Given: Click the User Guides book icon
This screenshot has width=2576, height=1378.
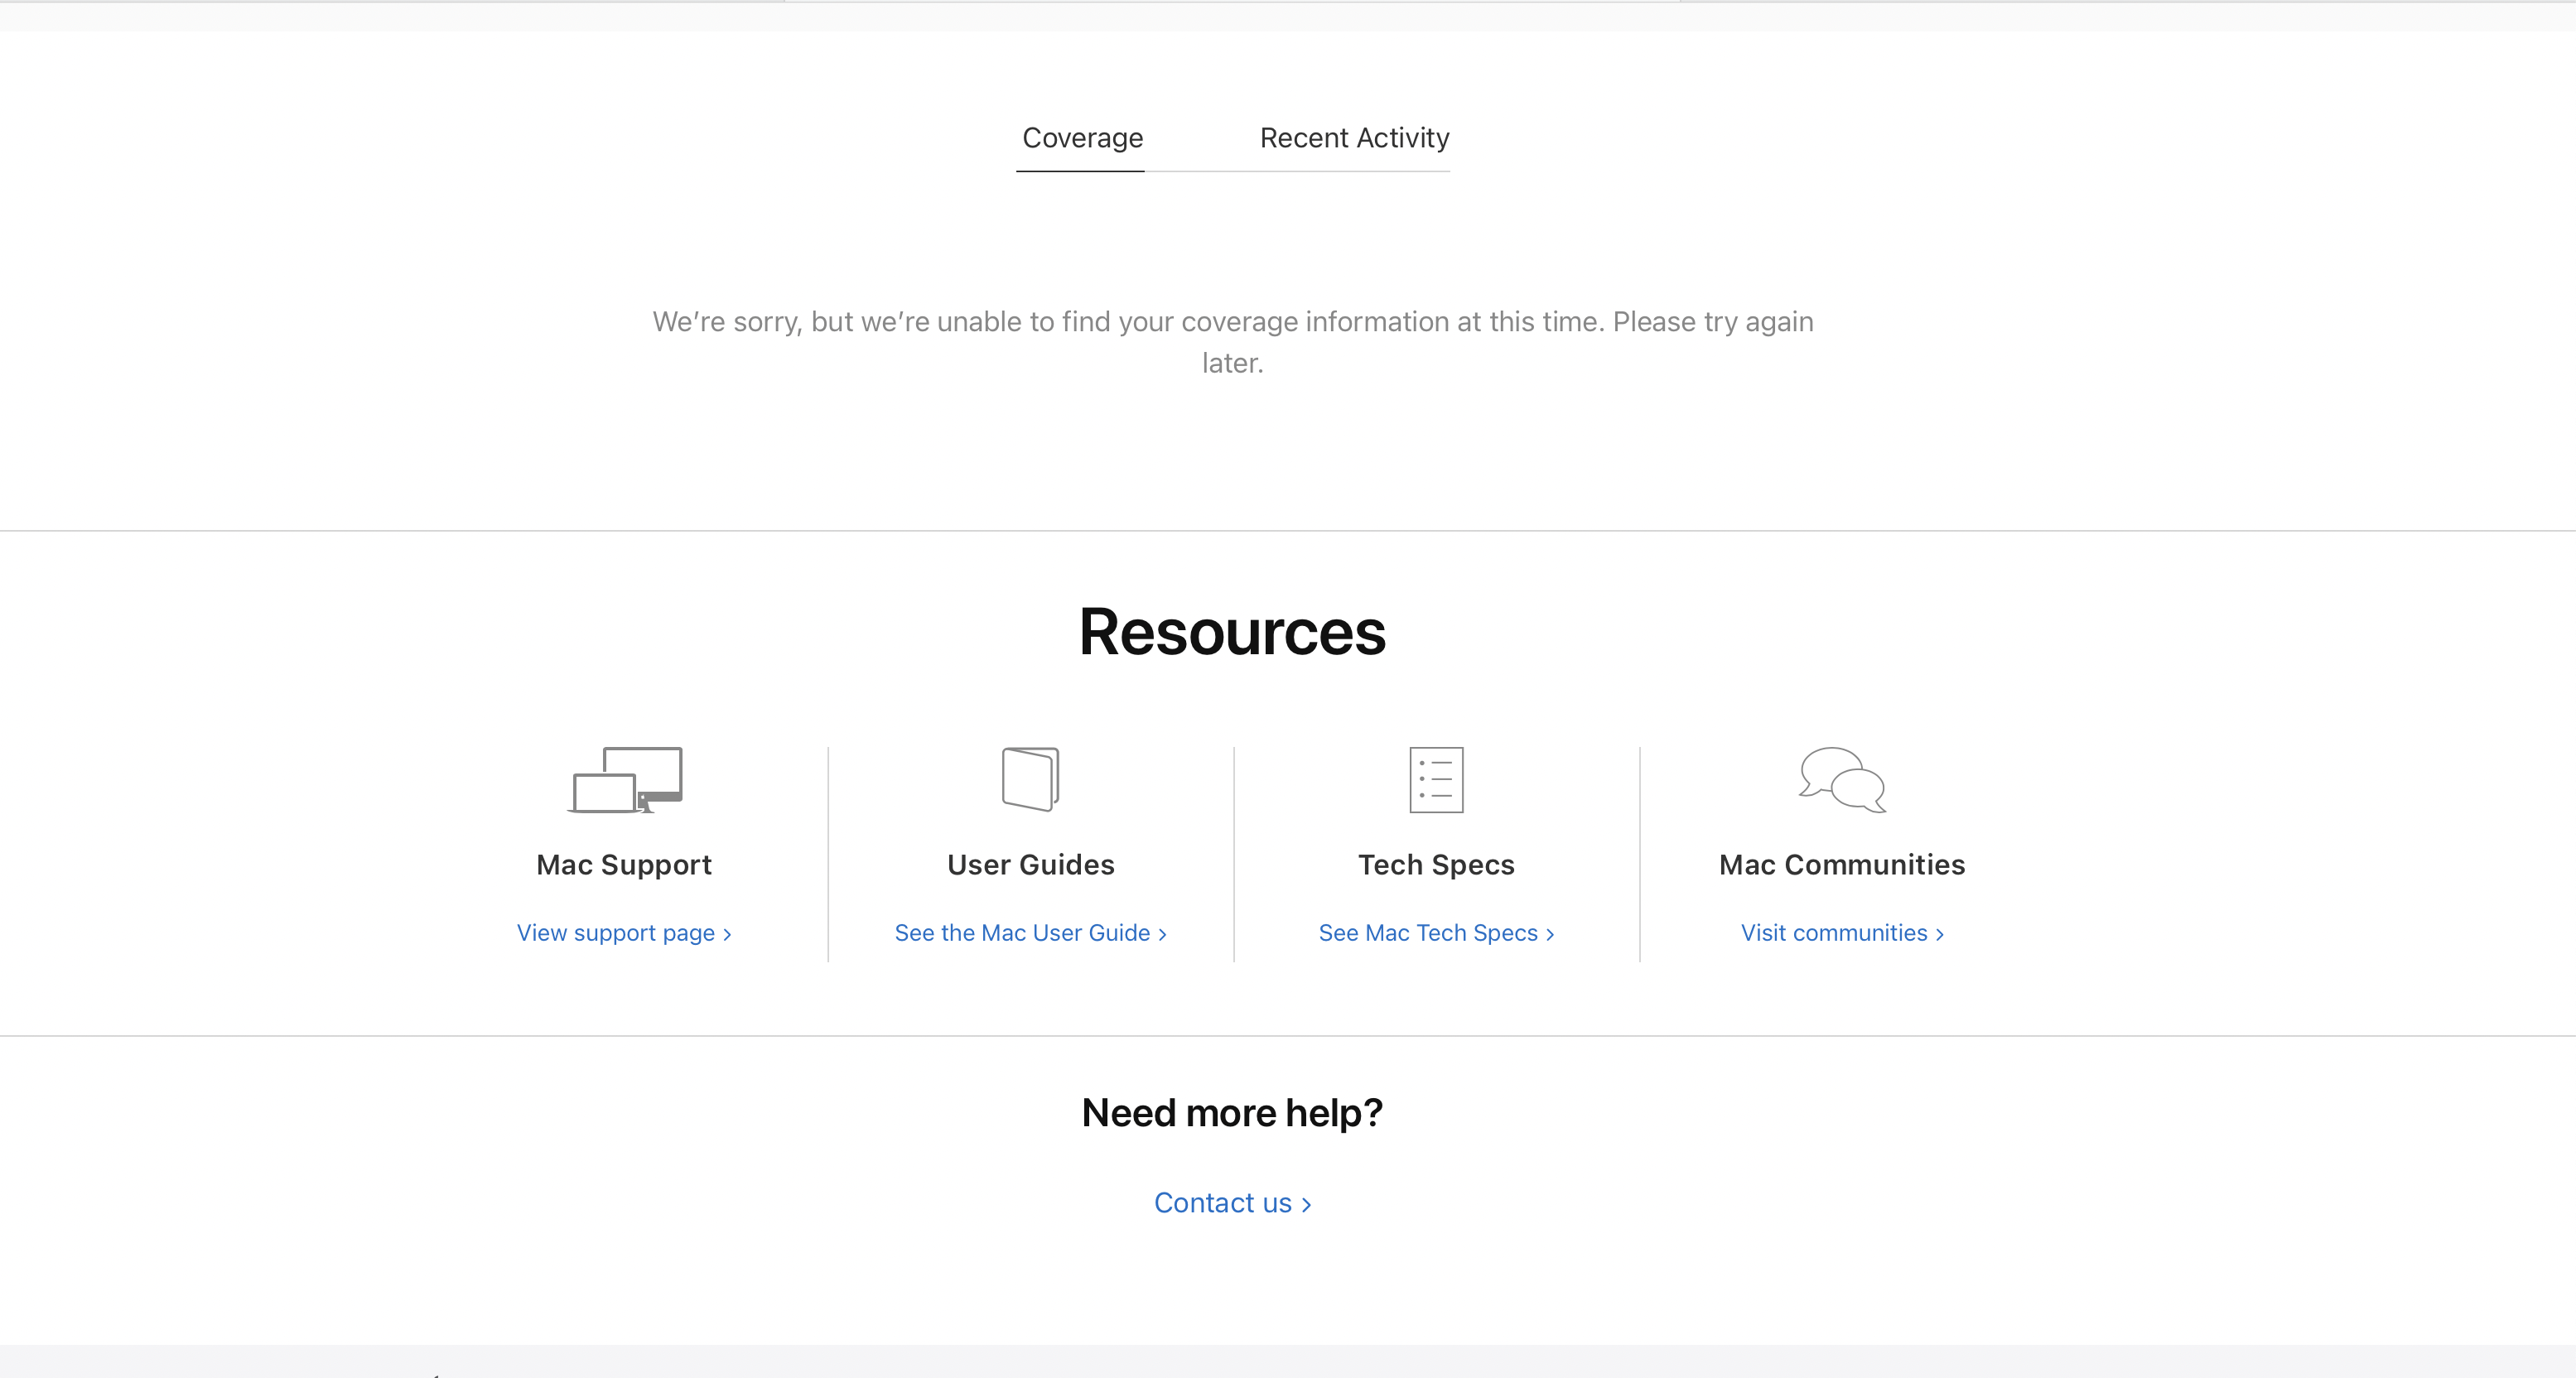Looking at the screenshot, I should point(1030,779).
